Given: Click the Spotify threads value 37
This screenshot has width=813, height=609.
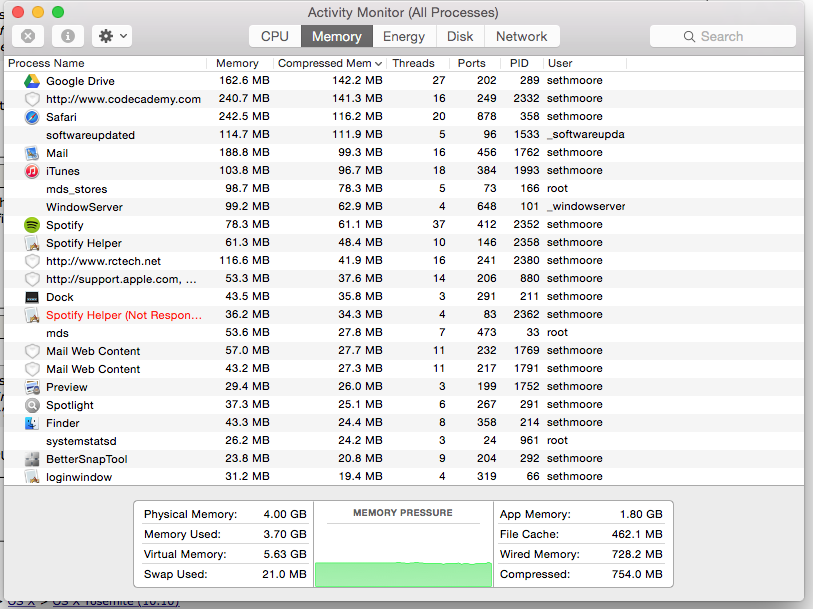Looking at the screenshot, I should pyautogui.click(x=439, y=224).
